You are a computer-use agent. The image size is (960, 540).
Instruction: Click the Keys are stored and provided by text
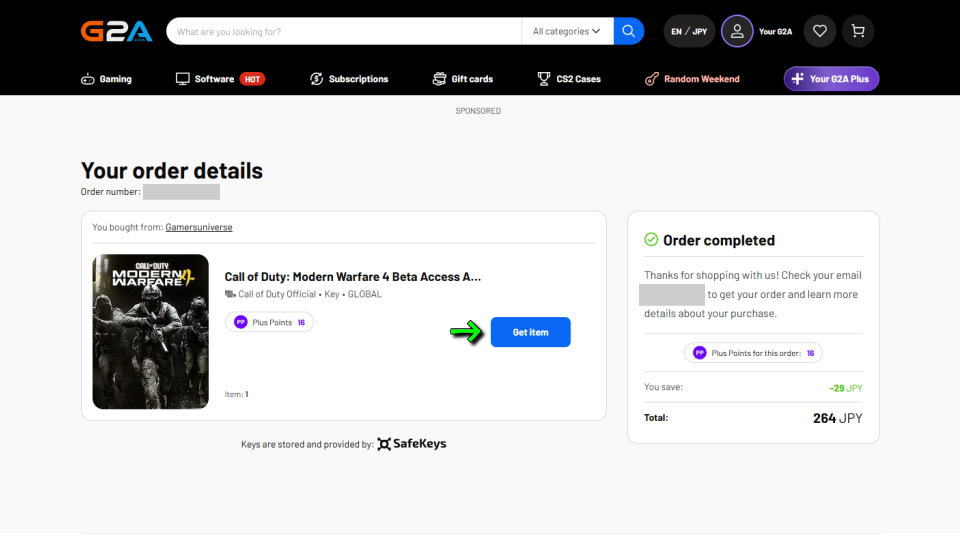[307, 444]
